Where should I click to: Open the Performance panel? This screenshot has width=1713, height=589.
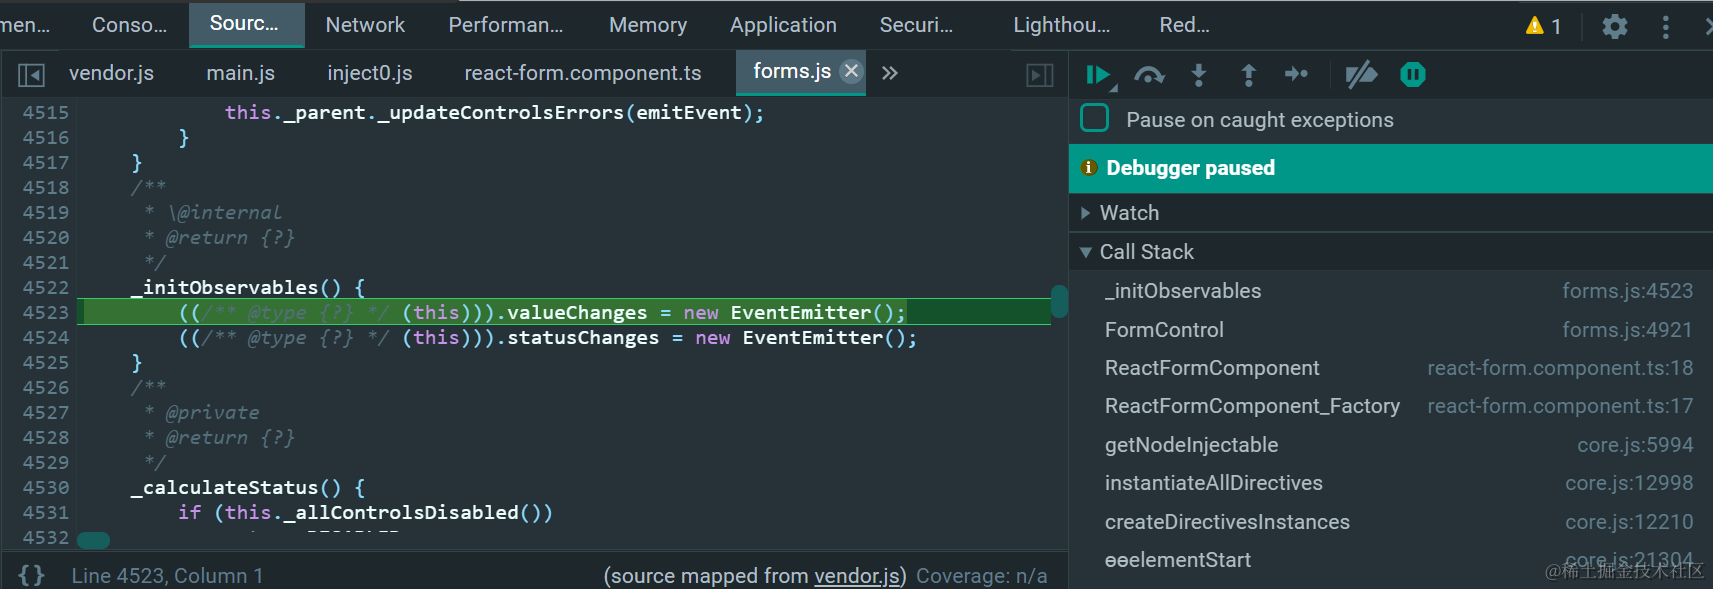506,25
